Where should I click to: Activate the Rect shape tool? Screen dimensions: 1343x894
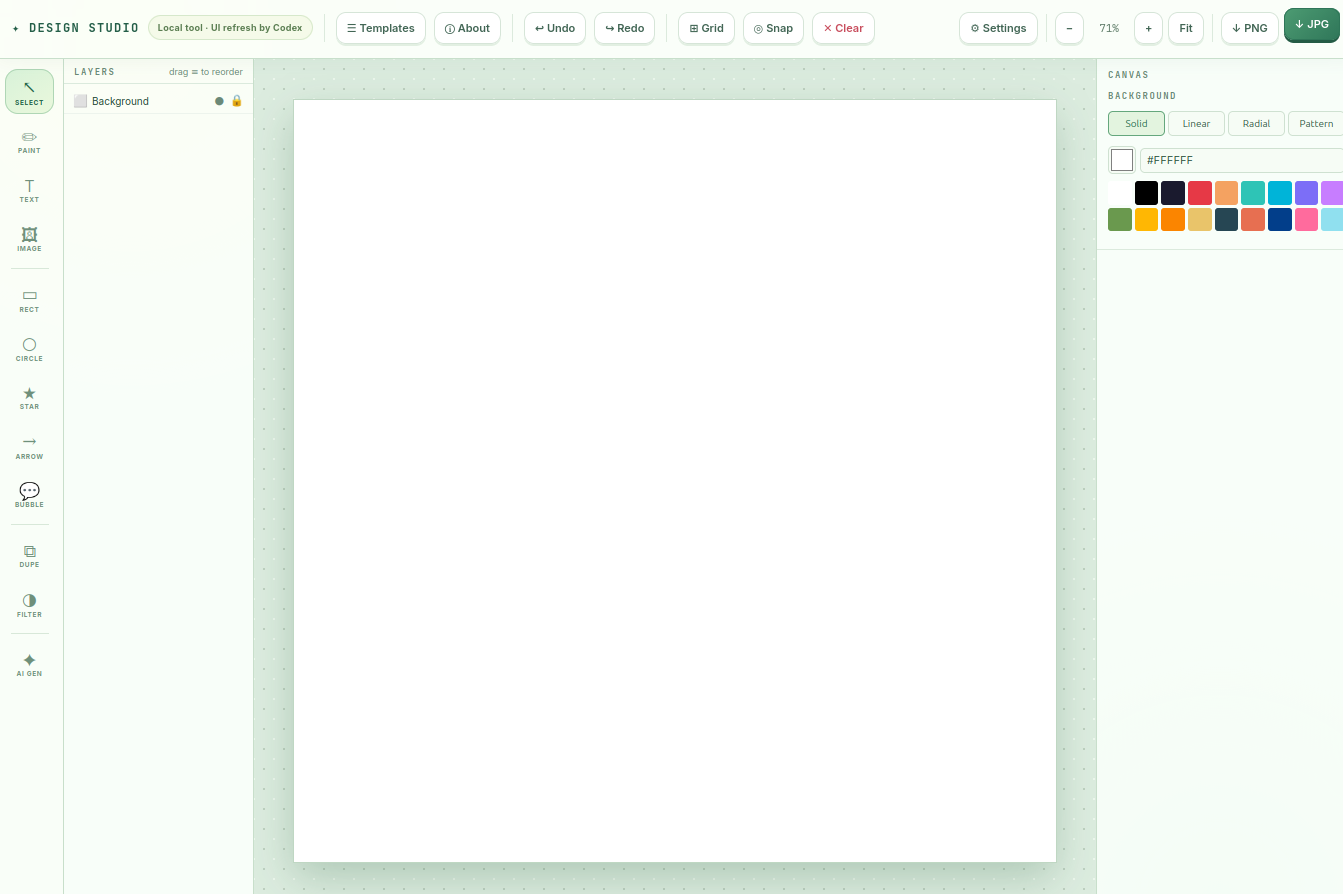pos(29,300)
